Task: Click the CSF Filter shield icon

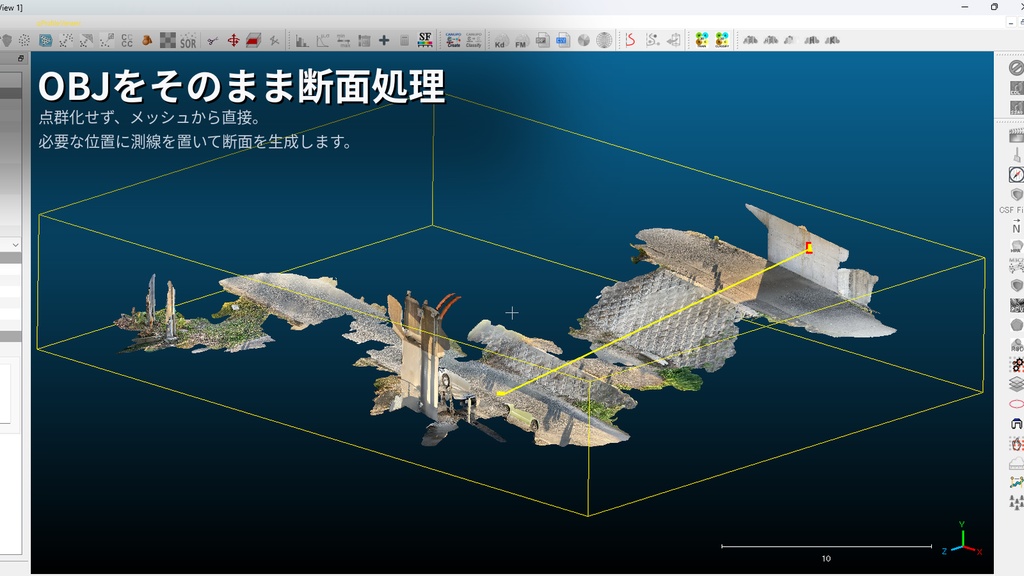Action: [1016, 195]
